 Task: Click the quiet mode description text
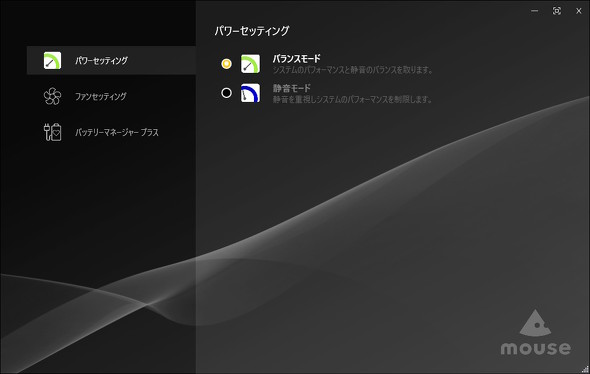(352, 99)
